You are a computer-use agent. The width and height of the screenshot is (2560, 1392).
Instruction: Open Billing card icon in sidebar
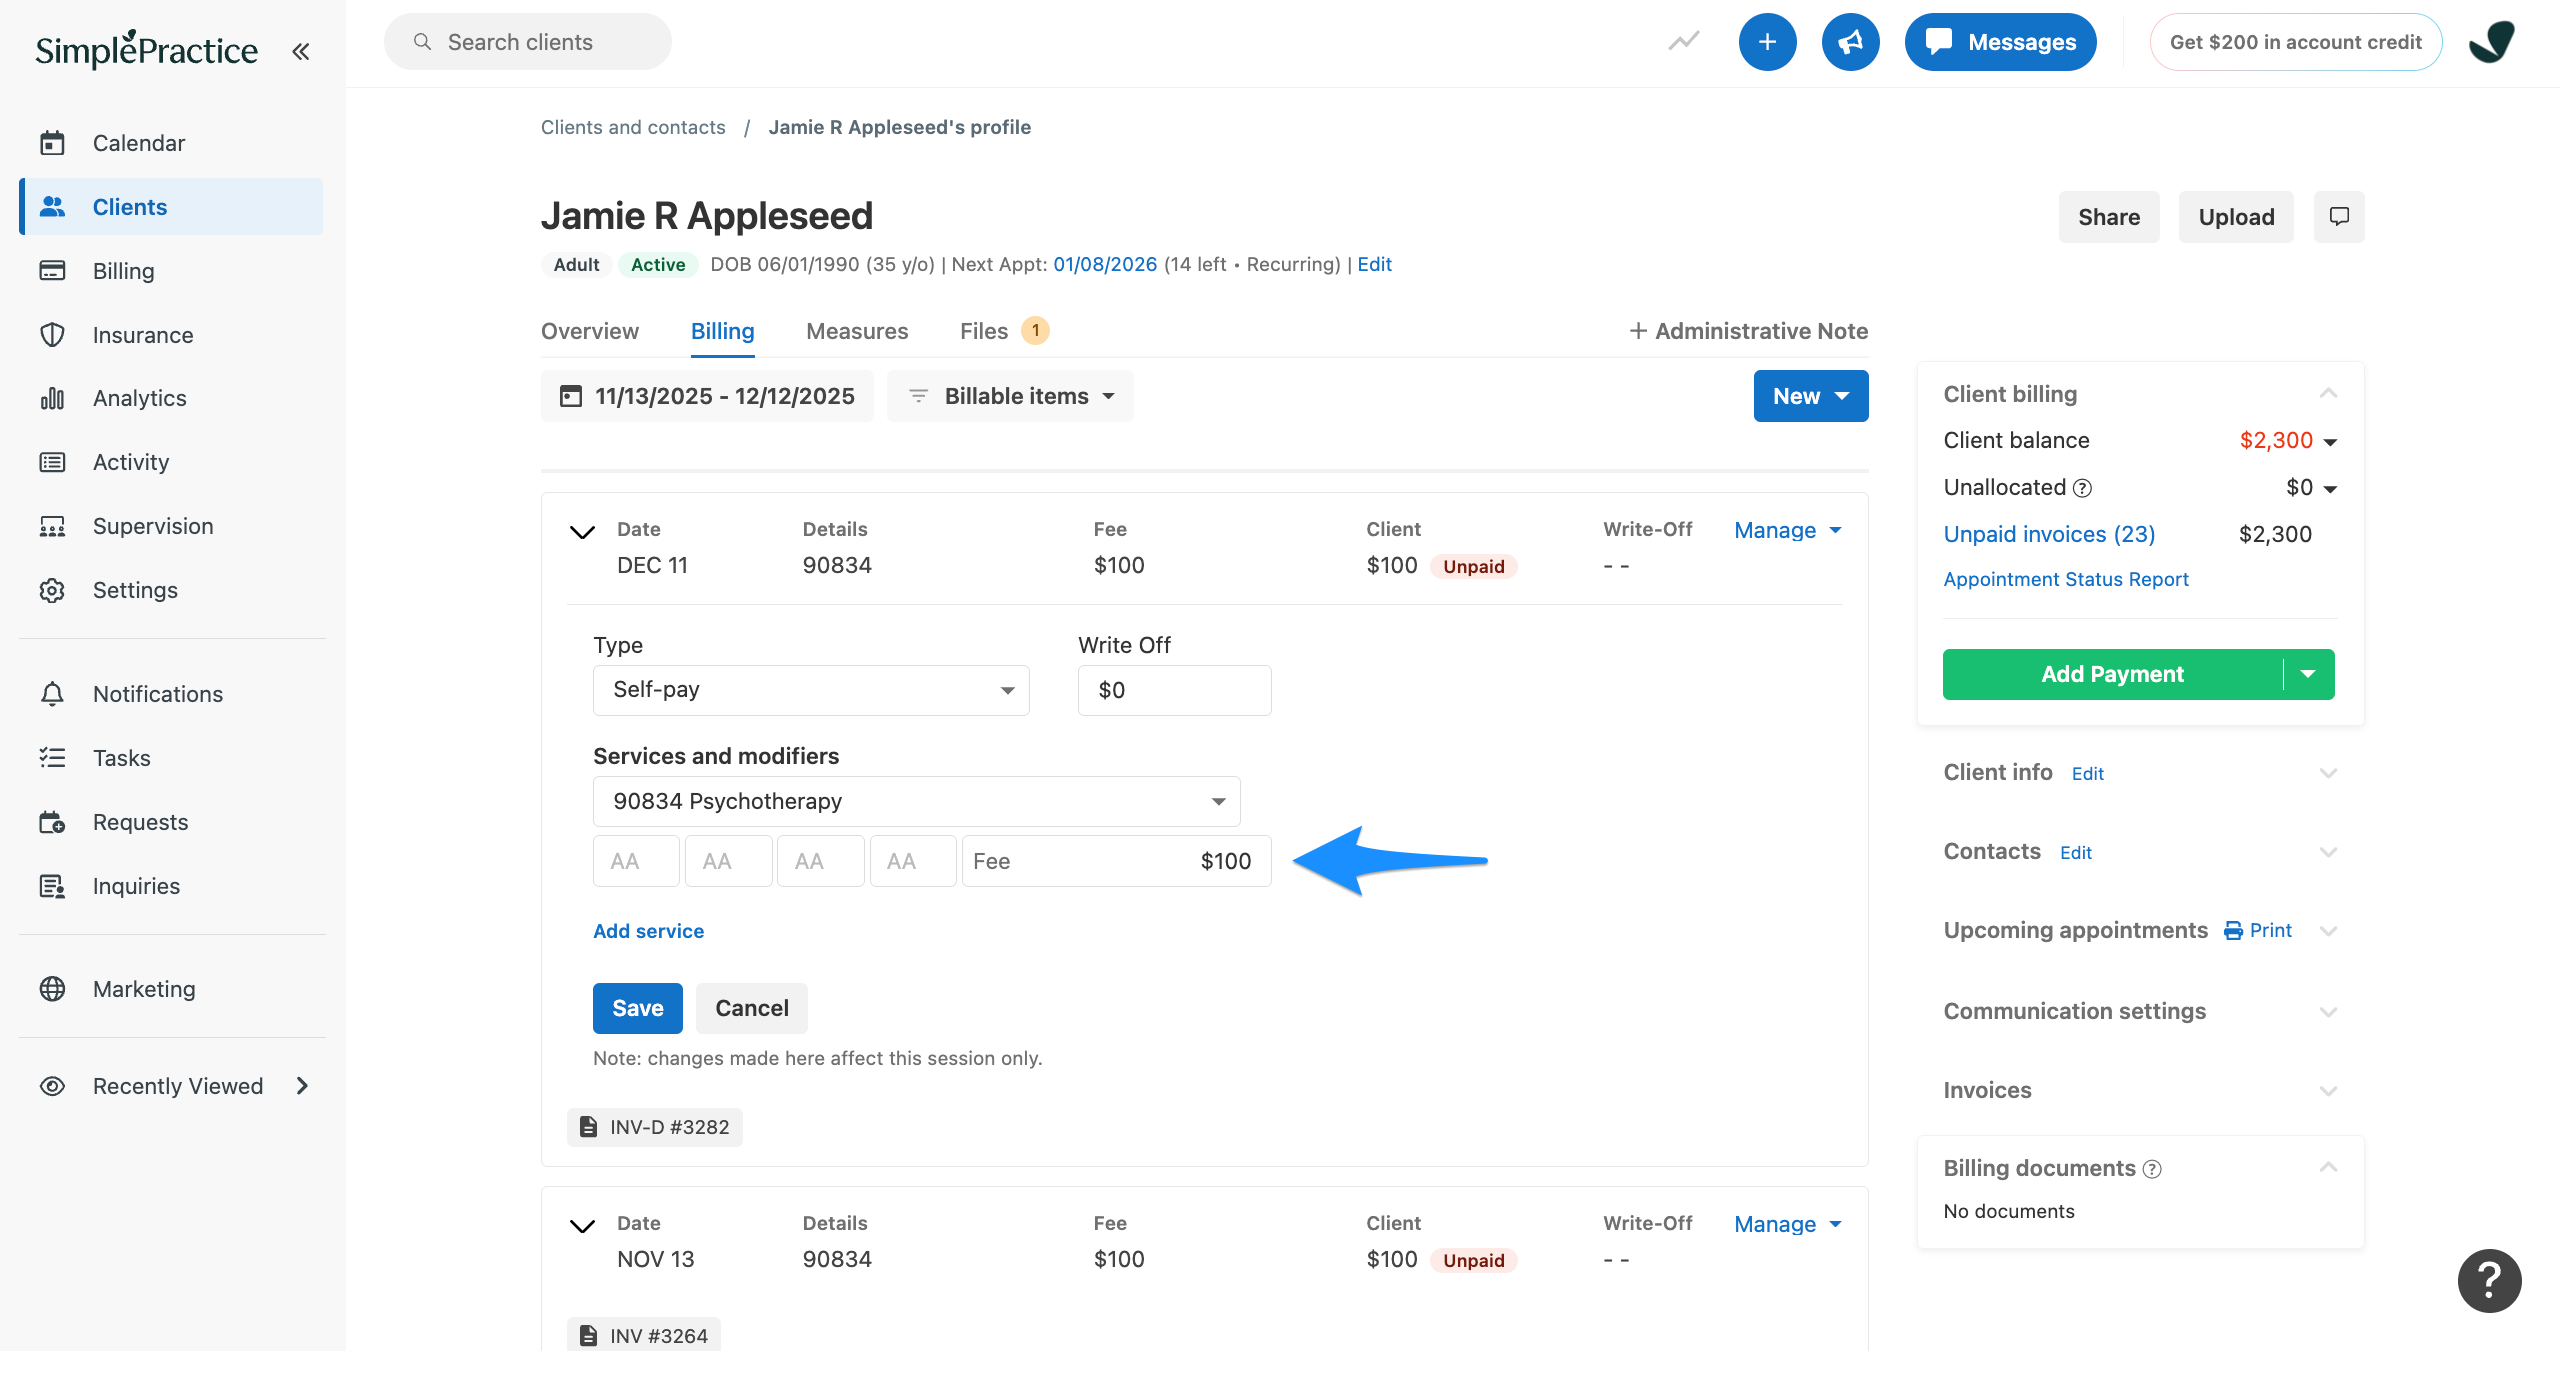(52, 271)
